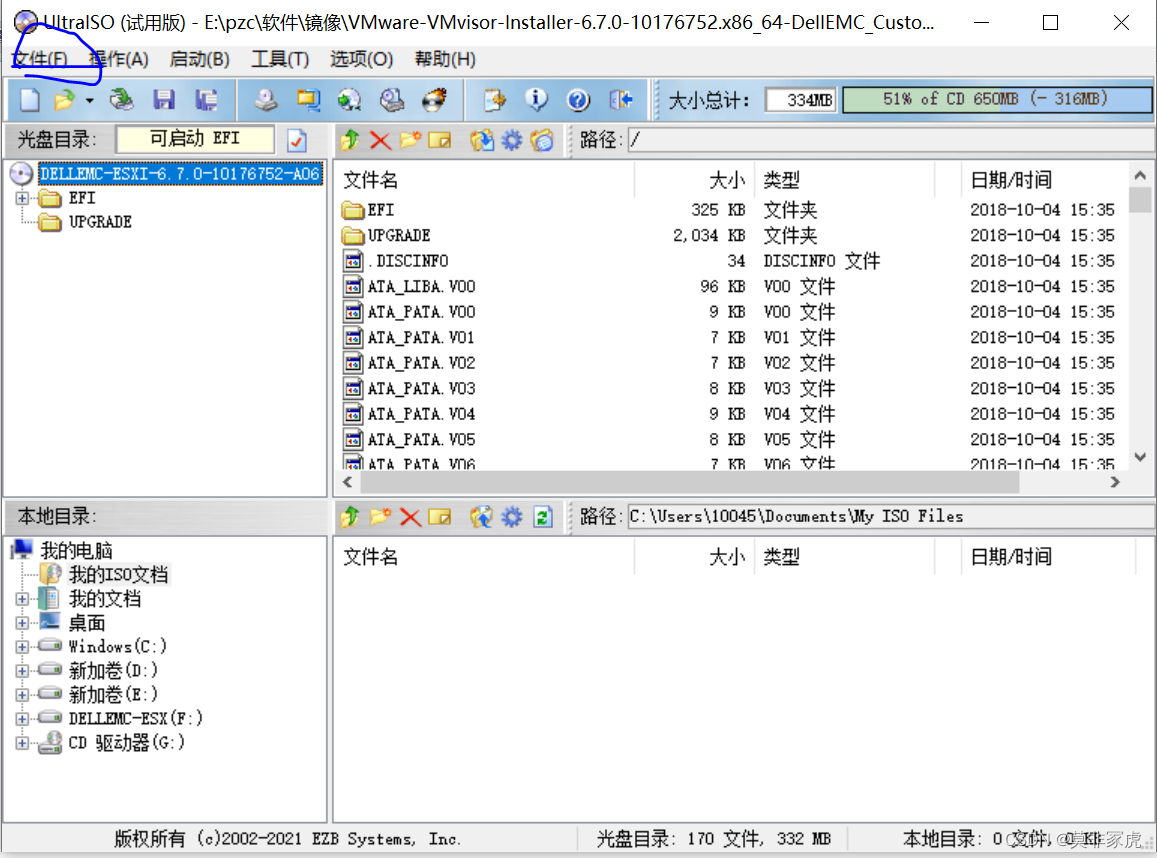The height and width of the screenshot is (858, 1157).
Task: Click the Burn CD/DVD image flame icon
Action: pyautogui.click(x=435, y=100)
